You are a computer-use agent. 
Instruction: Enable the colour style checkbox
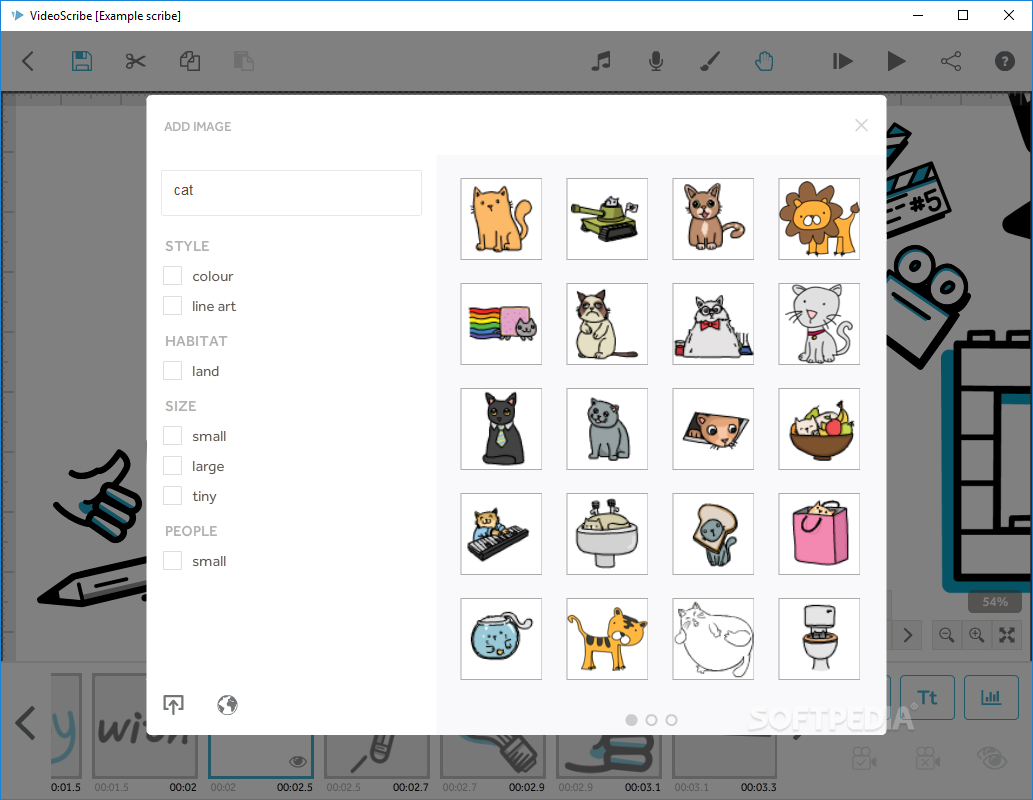(x=173, y=275)
